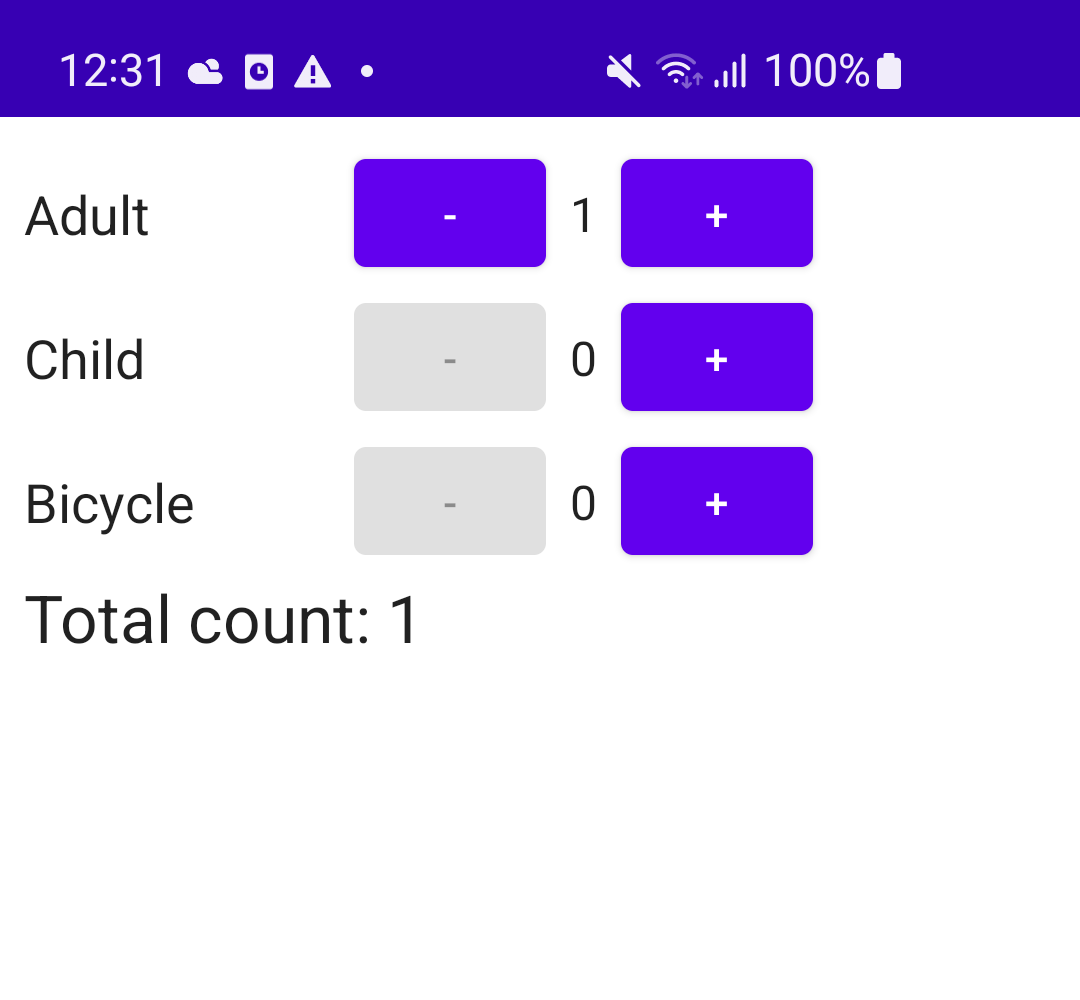Tap the muted sound icon
1080x1000 pixels.
tap(623, 72)
